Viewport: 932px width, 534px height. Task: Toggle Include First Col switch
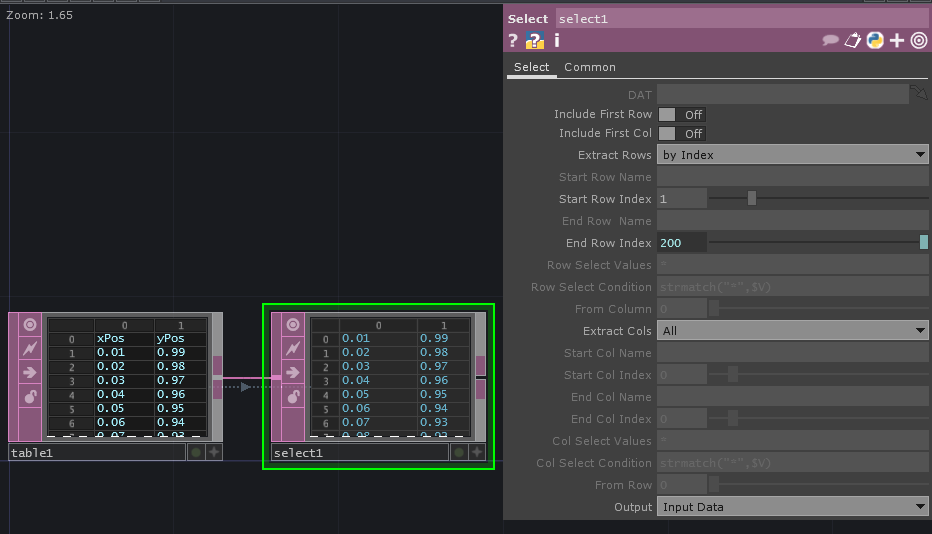[x=681, y=134]
